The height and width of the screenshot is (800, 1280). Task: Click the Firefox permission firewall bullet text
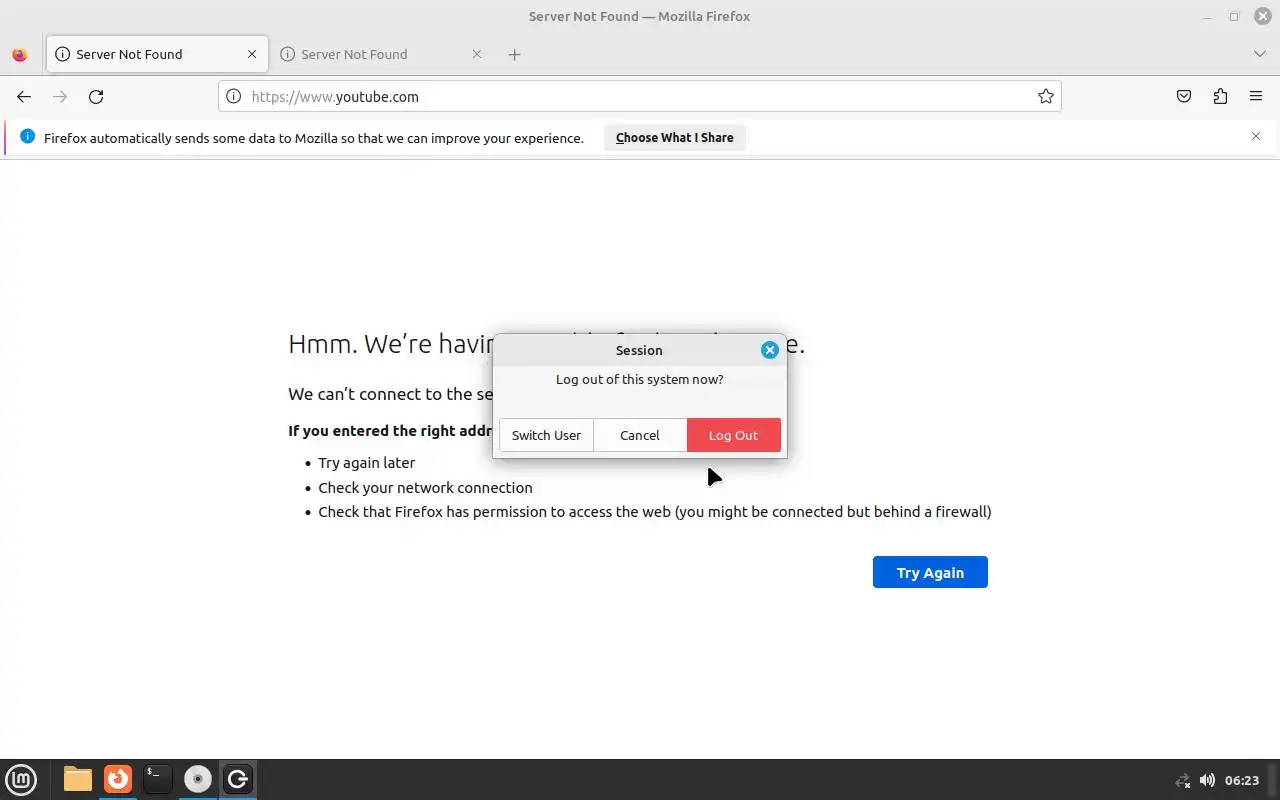click(655, 512)
